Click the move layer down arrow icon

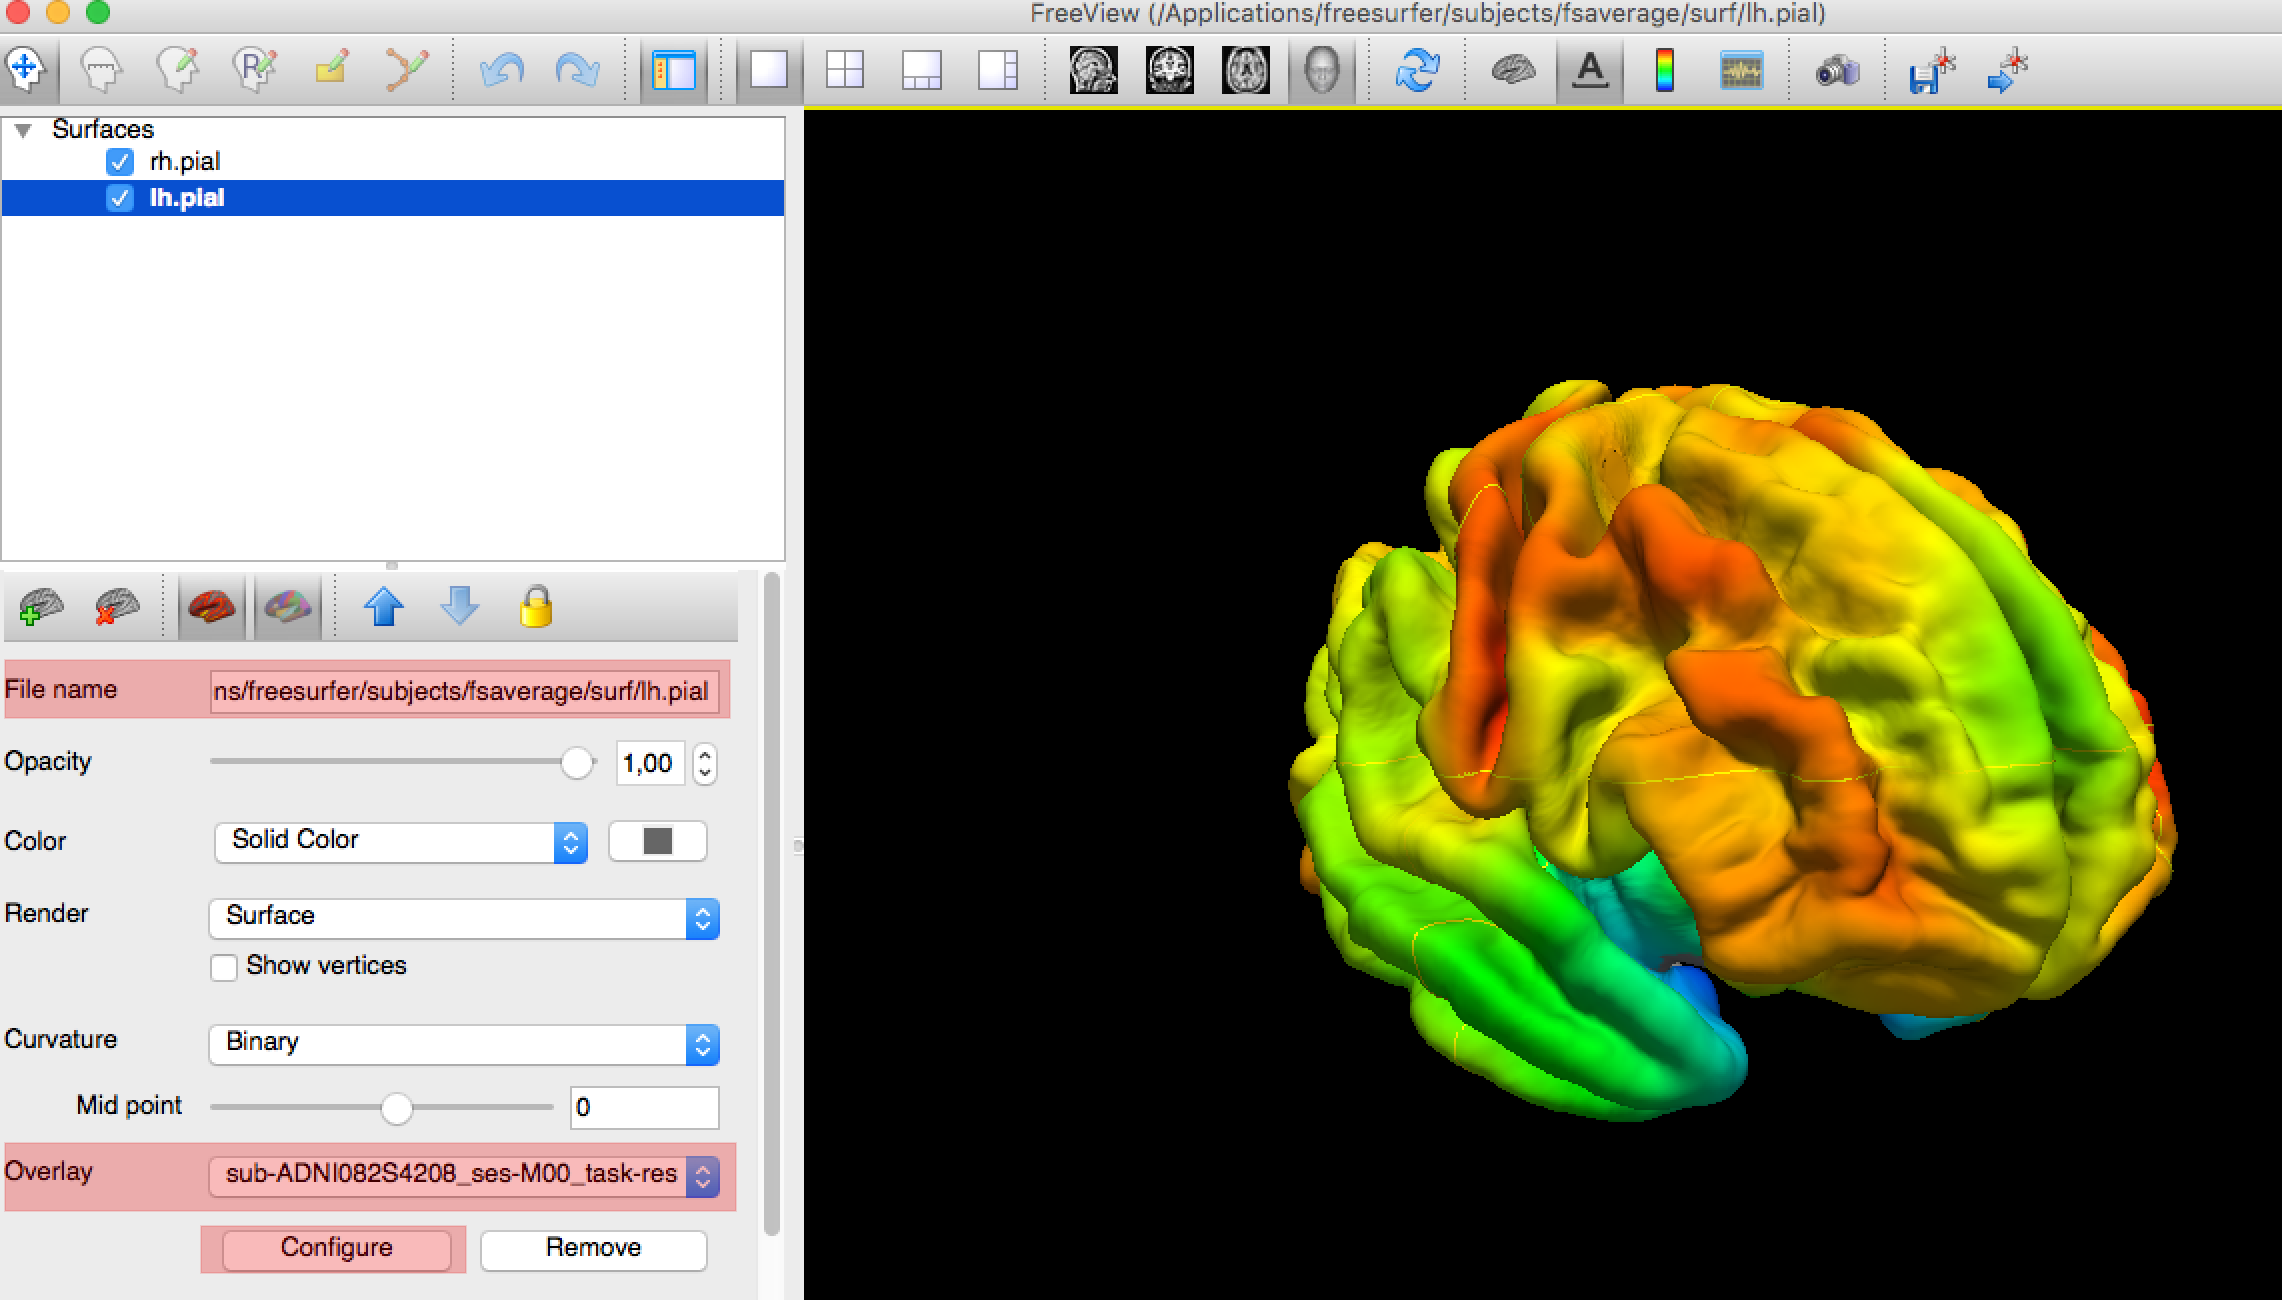[x=459, y=610]
